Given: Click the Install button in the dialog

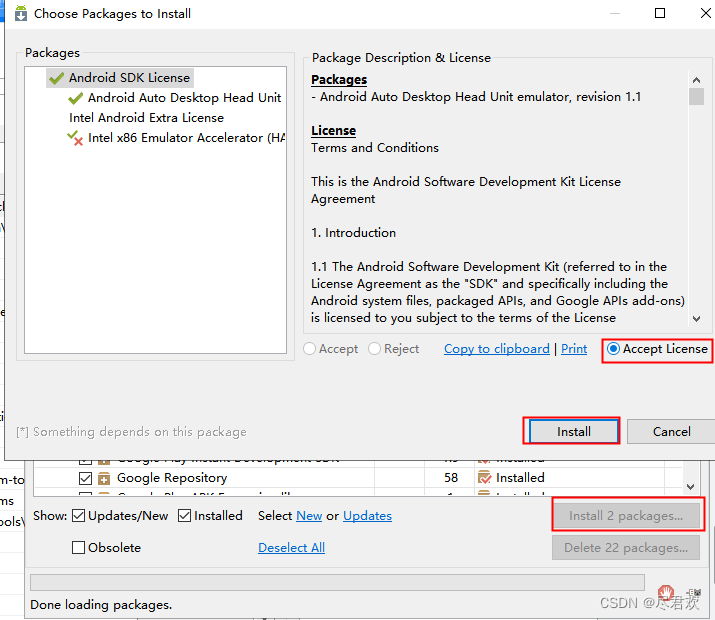Looking at the screenshot, I should [x=573, y=431].
